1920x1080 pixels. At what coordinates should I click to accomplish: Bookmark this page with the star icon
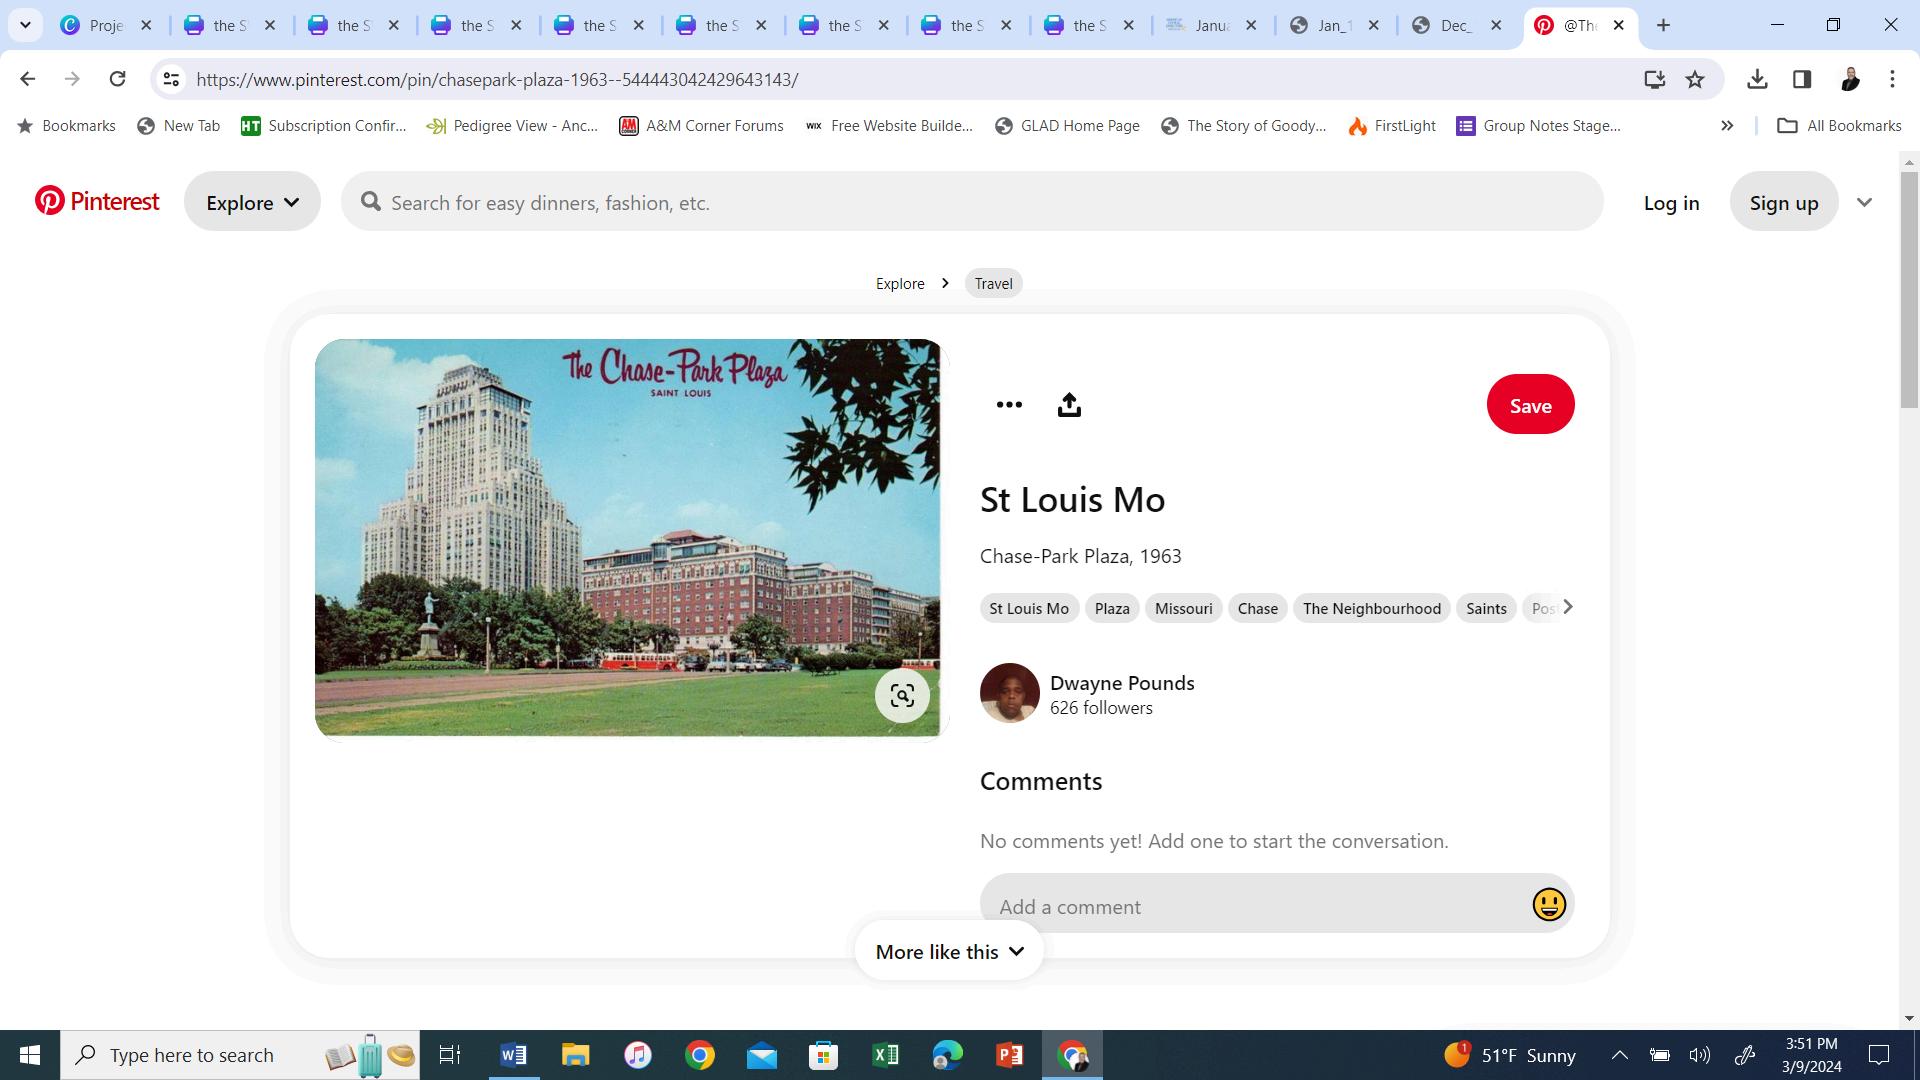click(1695, 79)
